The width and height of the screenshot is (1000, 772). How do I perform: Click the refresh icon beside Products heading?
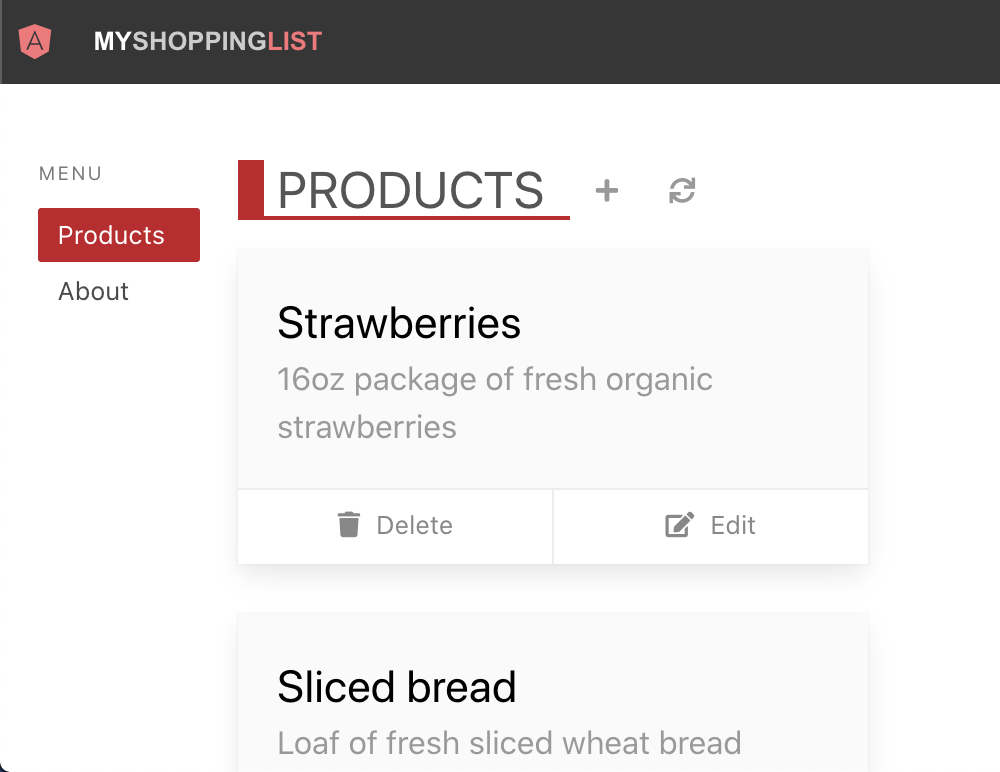pos(681,190)
